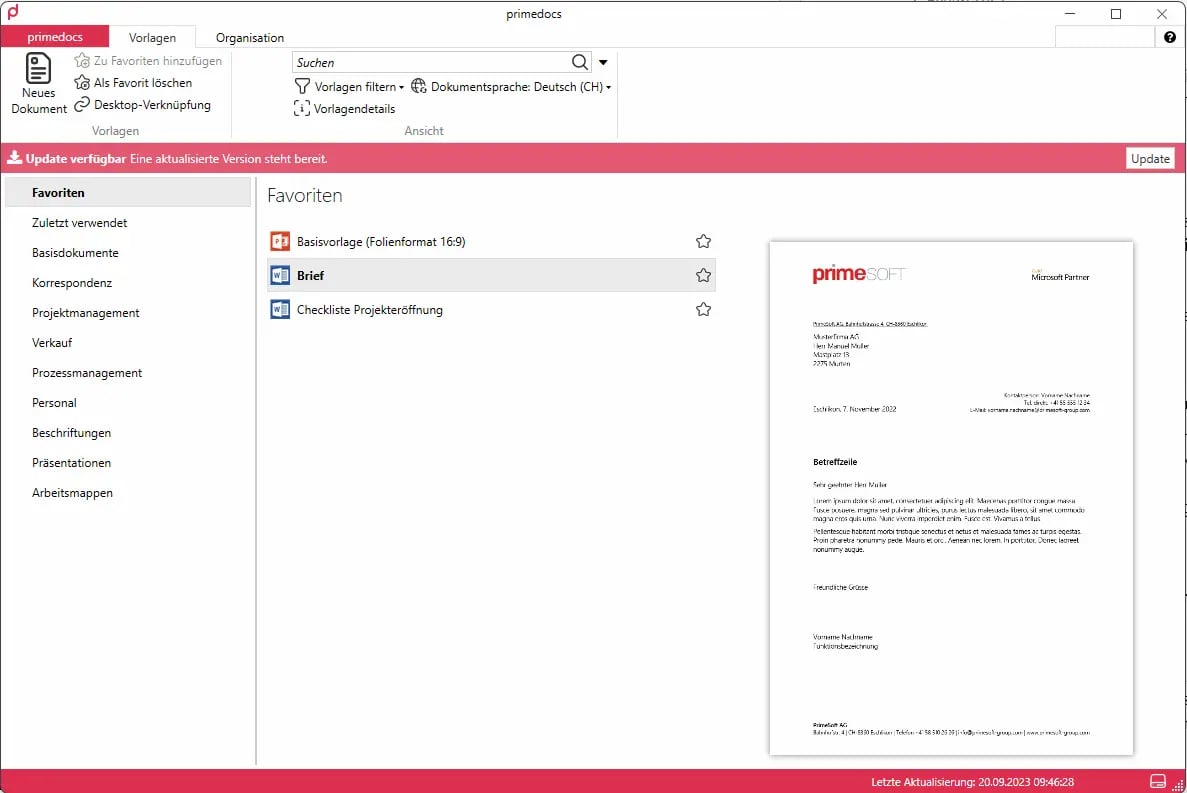The image size is (1187, 793).
Task: Click the help question mark icon
Action: tap(1170, 37)
